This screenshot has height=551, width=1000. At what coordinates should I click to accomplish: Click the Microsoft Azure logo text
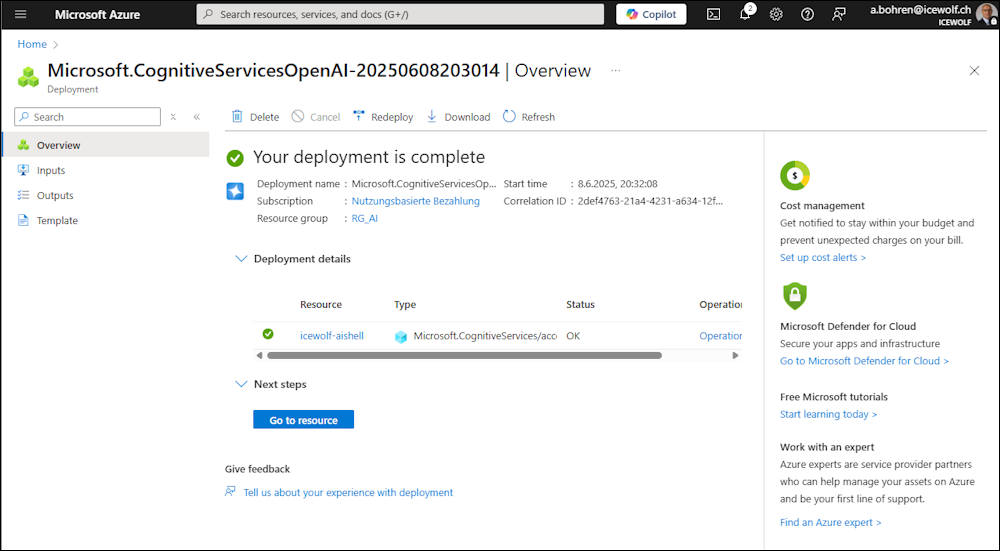(98, 14)
